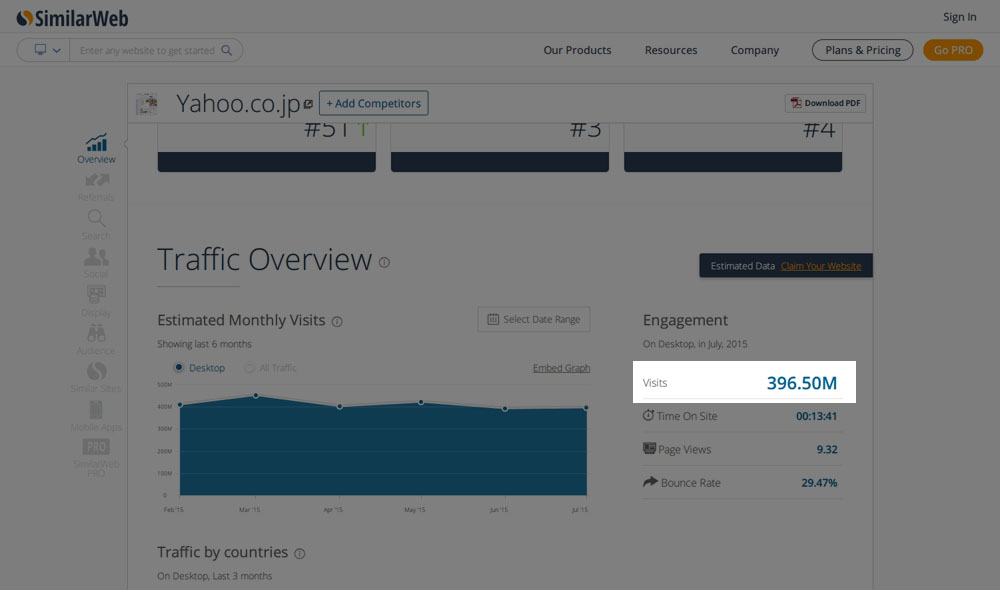
Task: Select the Social sidebar icon
Action: point(96,263)
